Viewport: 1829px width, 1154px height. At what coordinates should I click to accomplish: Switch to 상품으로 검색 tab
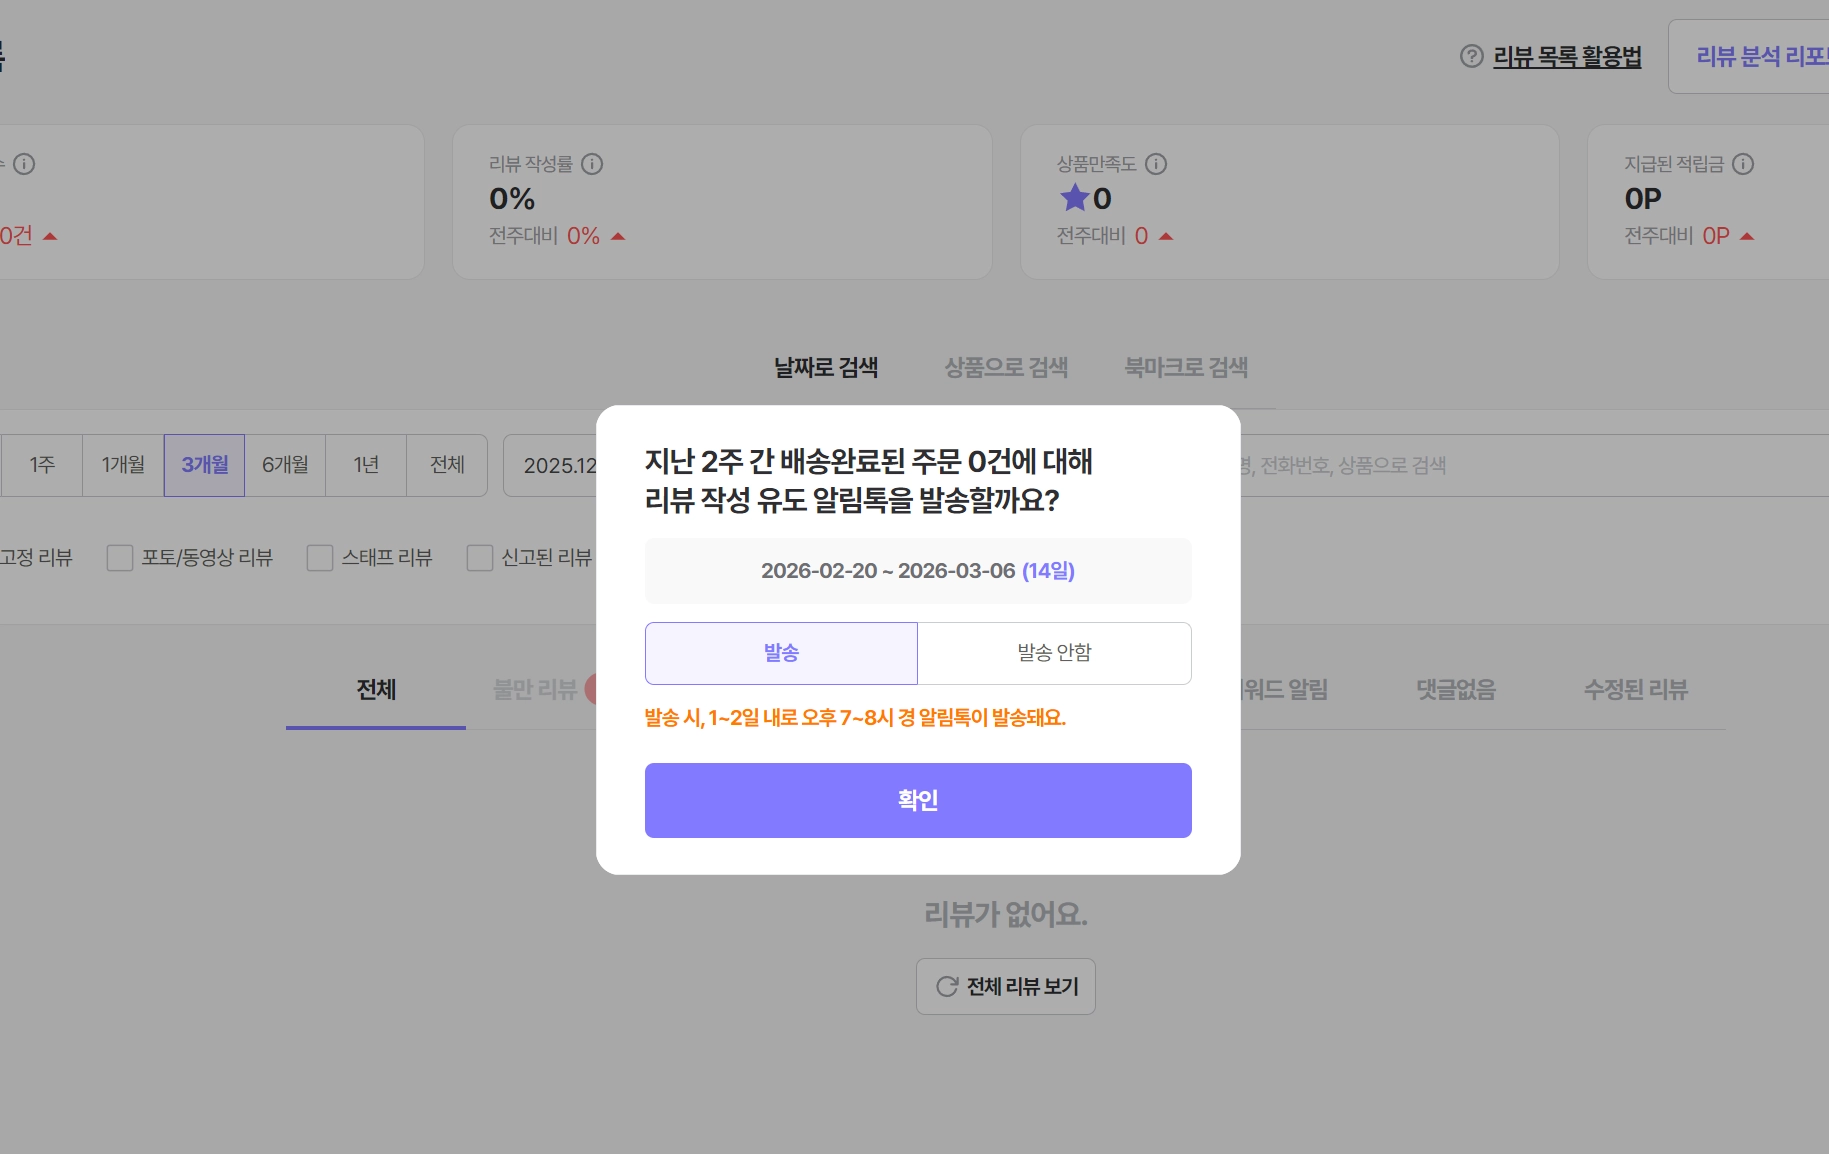[1006, 368]
